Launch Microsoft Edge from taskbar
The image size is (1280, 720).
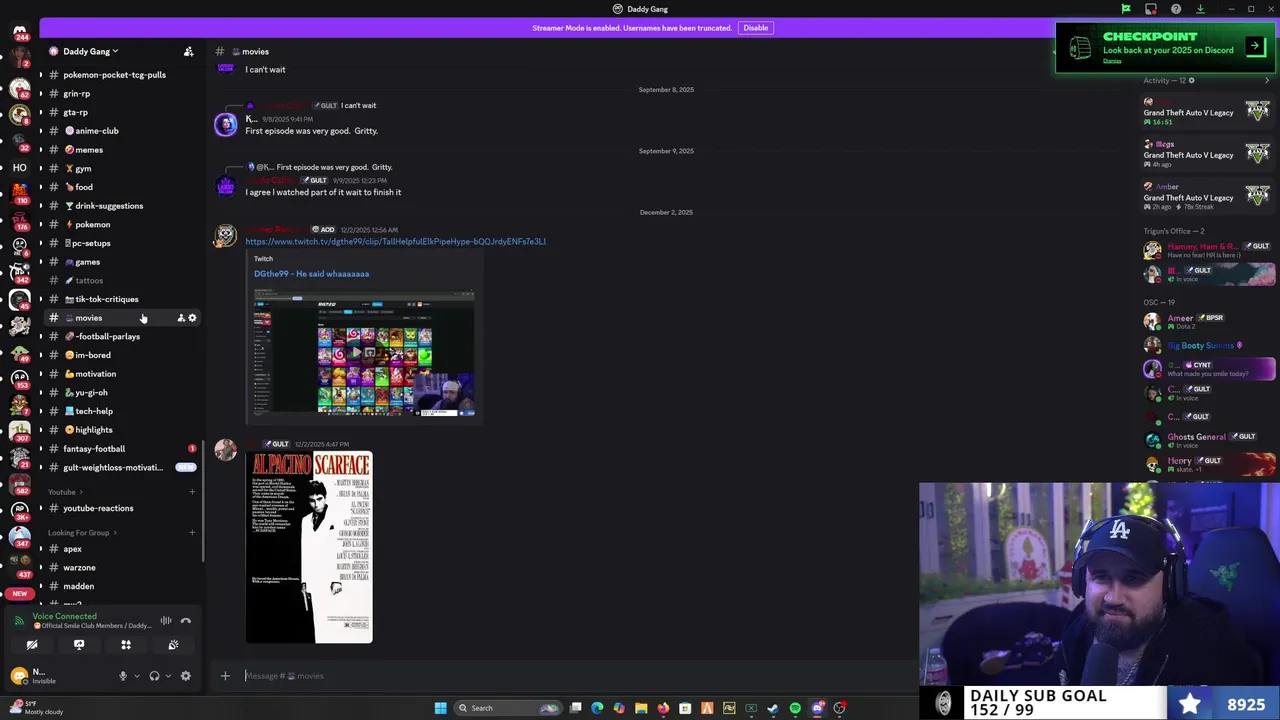tap(597, 708)
